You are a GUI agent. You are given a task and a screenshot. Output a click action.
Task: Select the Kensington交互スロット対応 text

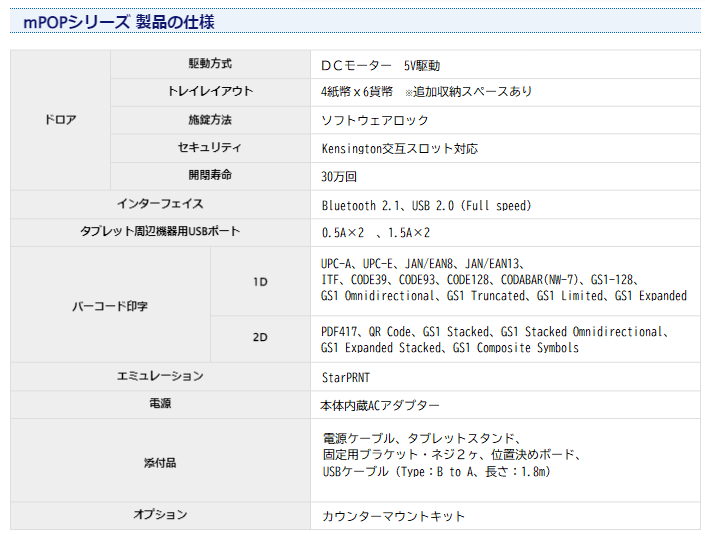click(399, 148)
